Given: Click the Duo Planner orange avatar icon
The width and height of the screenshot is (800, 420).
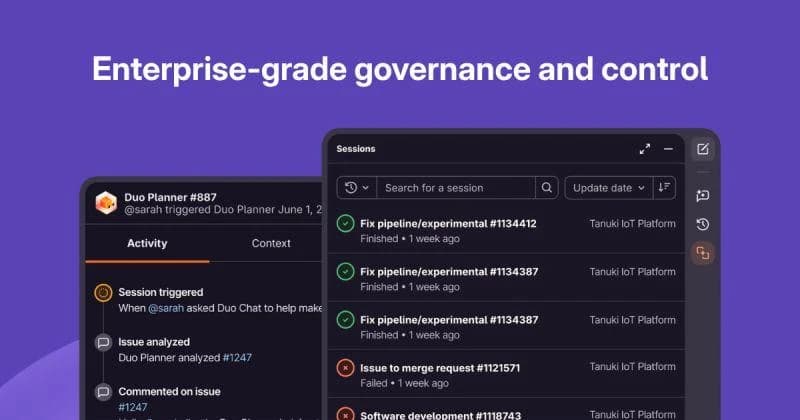Looking at the screenshot, I should pyautogui.click(x=106, y=203).
